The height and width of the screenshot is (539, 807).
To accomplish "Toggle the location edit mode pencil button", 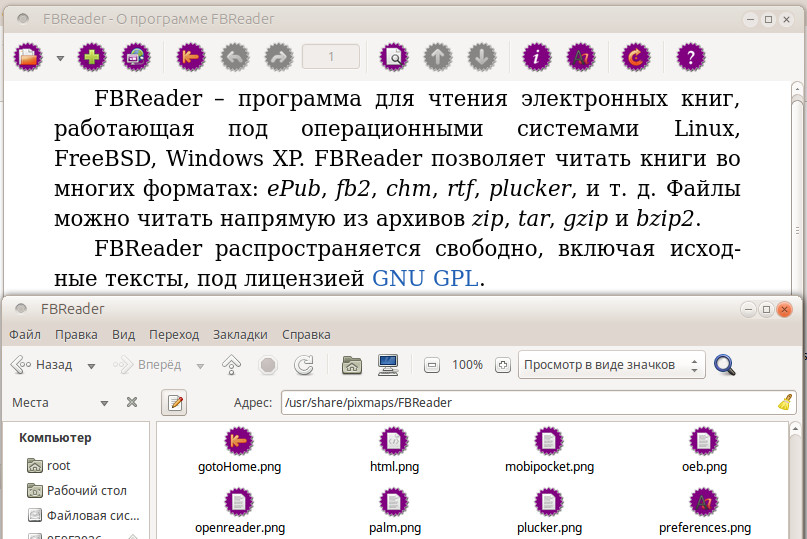I will [174, 403].
